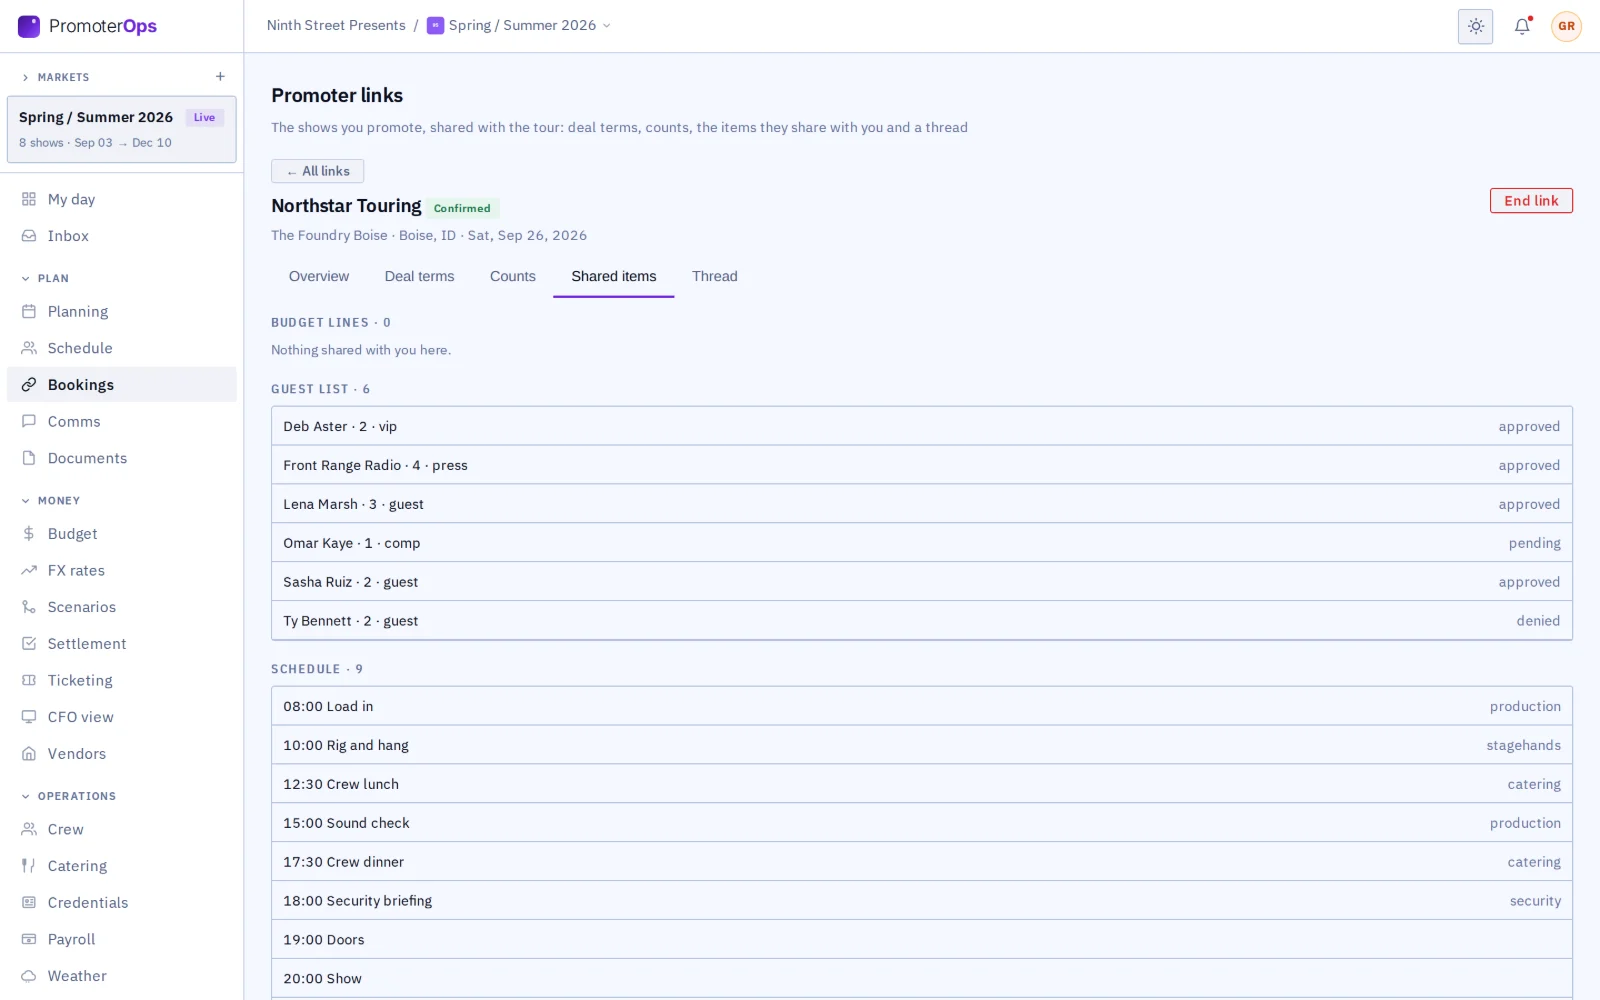Open Vendors in the sidebar
This screenshot has height=1000, width=1600.
pyautogui.click(x=122, y=754)
